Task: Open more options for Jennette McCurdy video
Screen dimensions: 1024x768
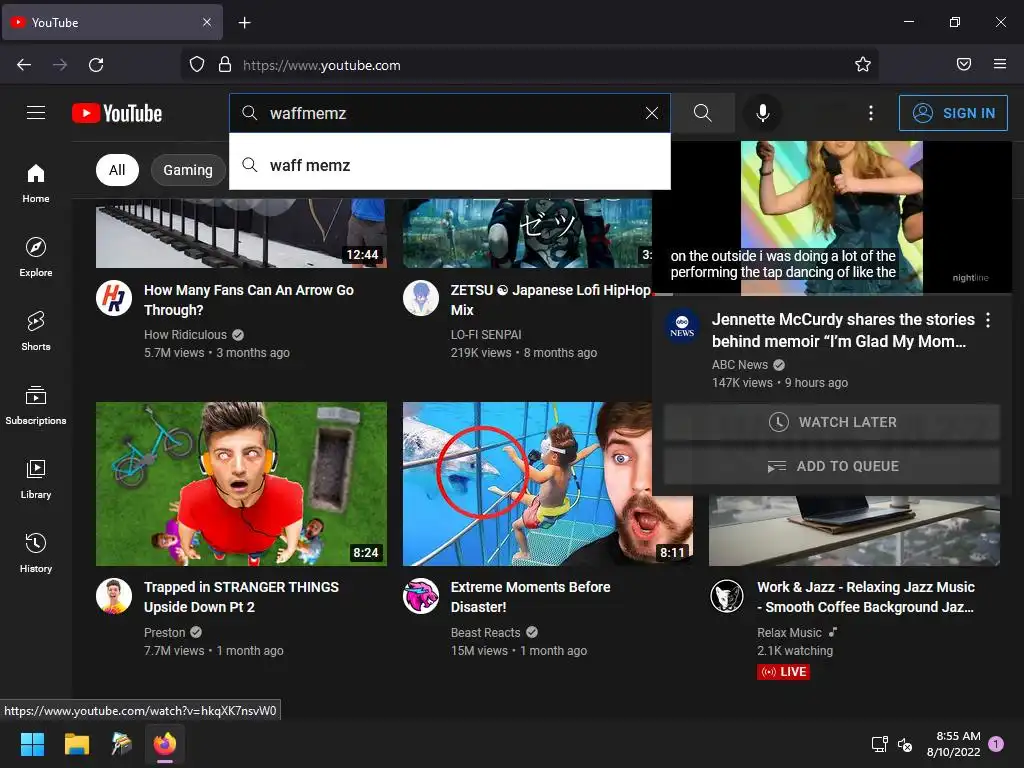Action: click(x=987, y=320)
